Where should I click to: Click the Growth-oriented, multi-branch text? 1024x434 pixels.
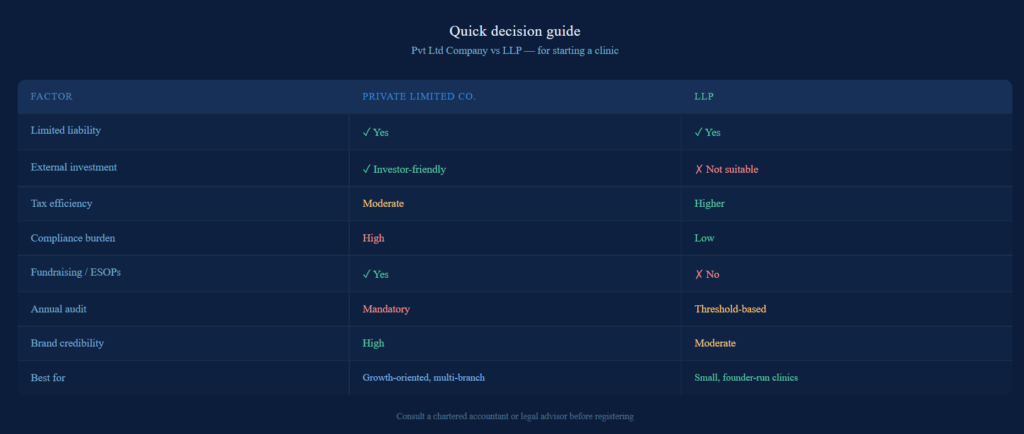(x=423, y=377)
